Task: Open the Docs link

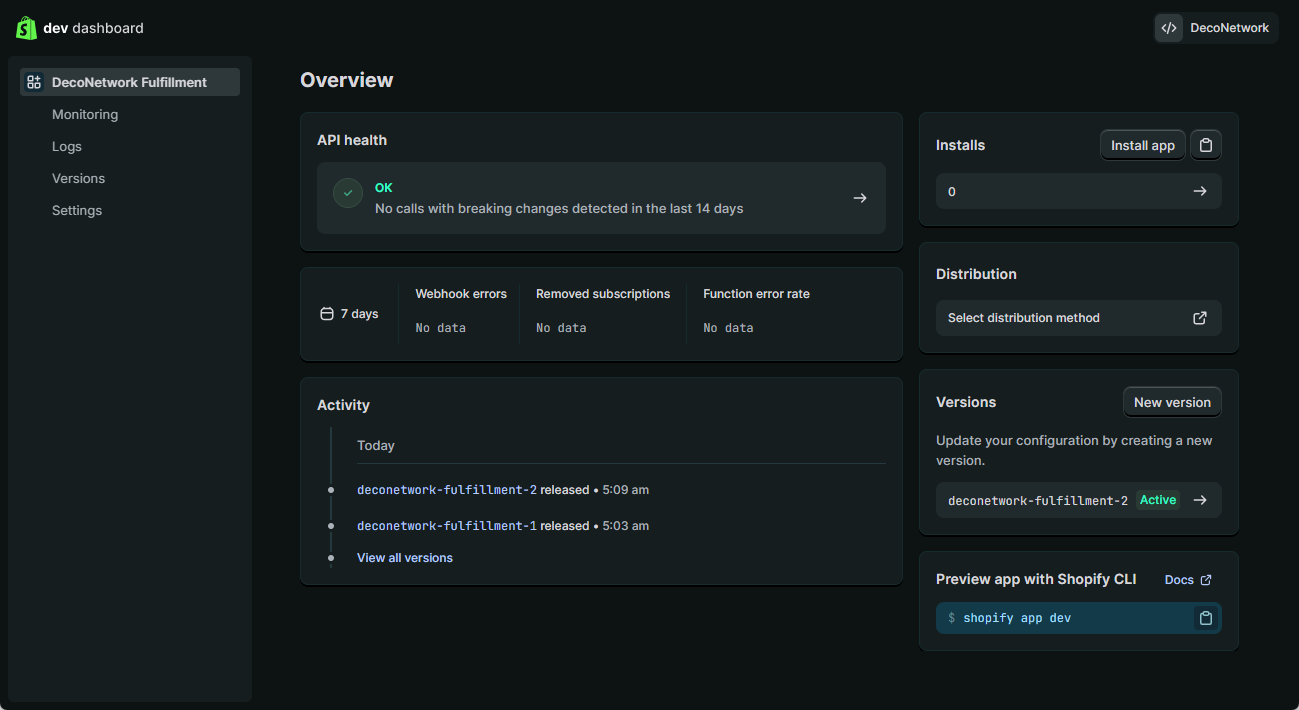Action: click(x=1188, y=580)
